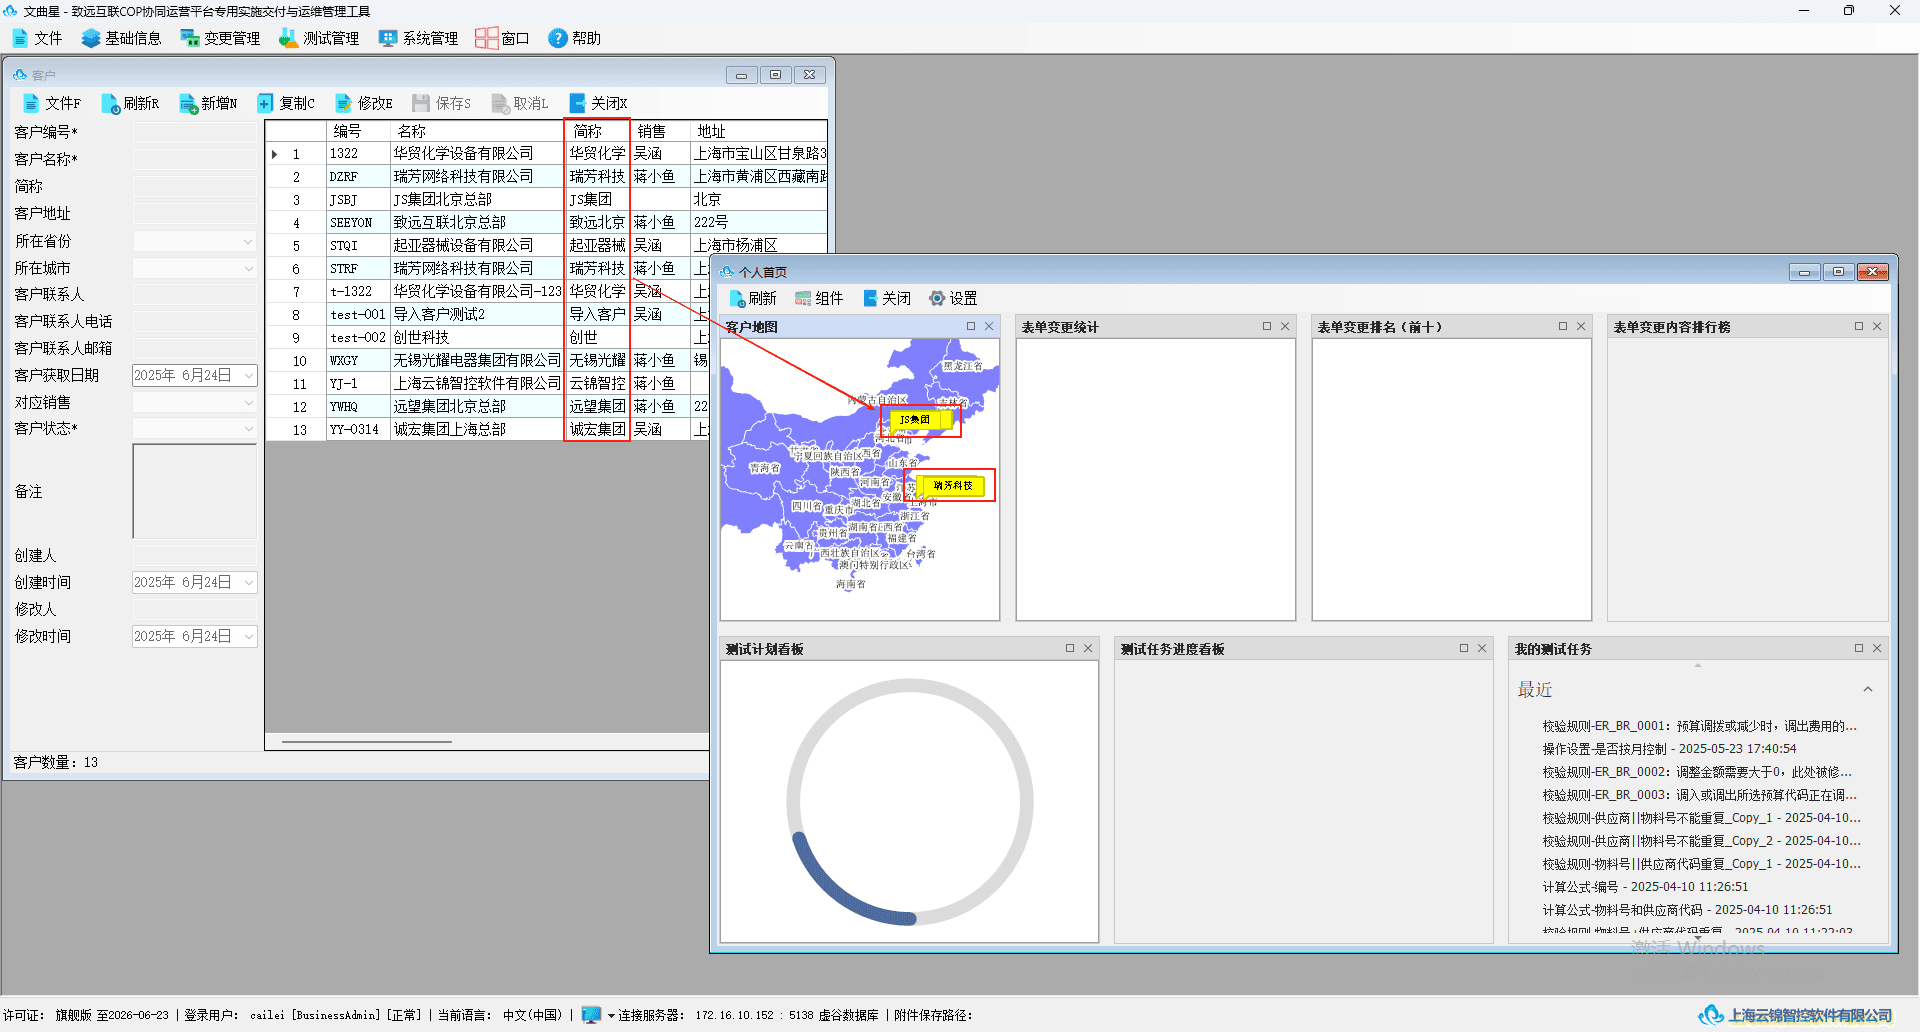
Task: Maximize the 客户地图 panel
Action: coord(971,326)
